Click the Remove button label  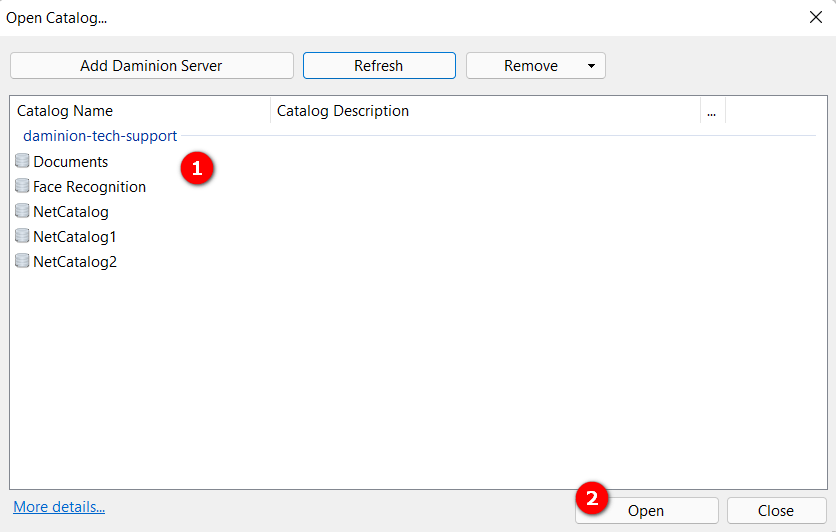pos(530,66)
